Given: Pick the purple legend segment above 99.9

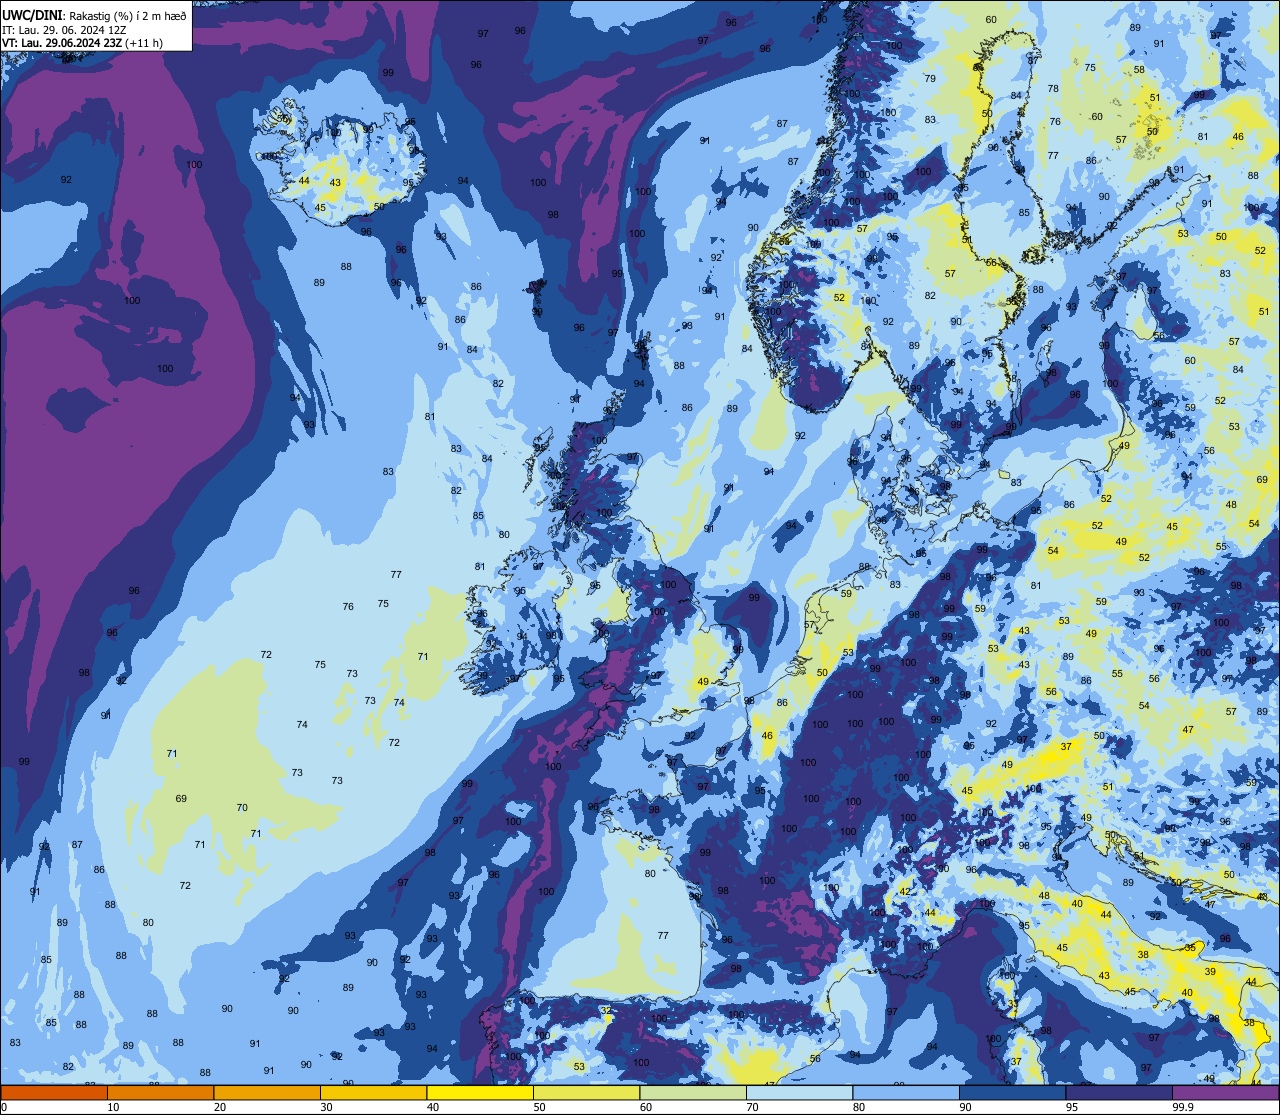Looking at the screenshot, I should pos(1225,1093).
